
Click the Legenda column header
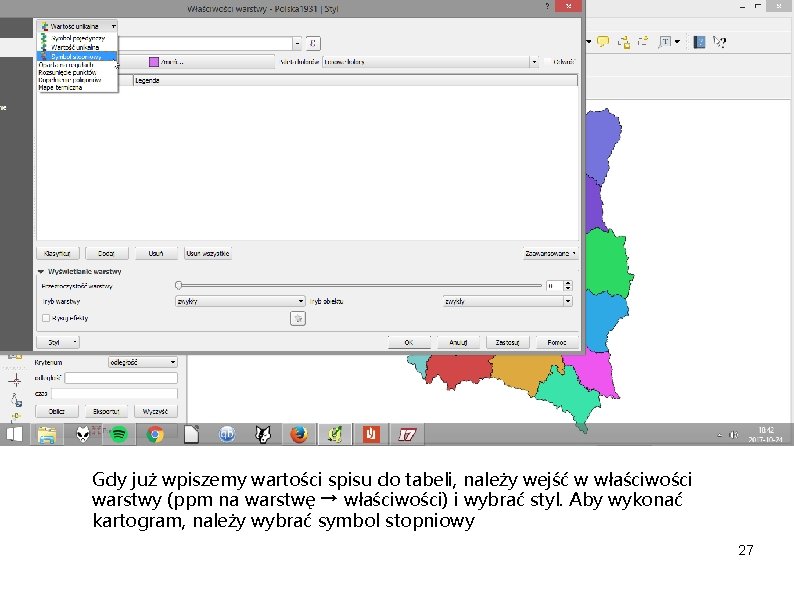pyautogui.click(x=355, y=80)
